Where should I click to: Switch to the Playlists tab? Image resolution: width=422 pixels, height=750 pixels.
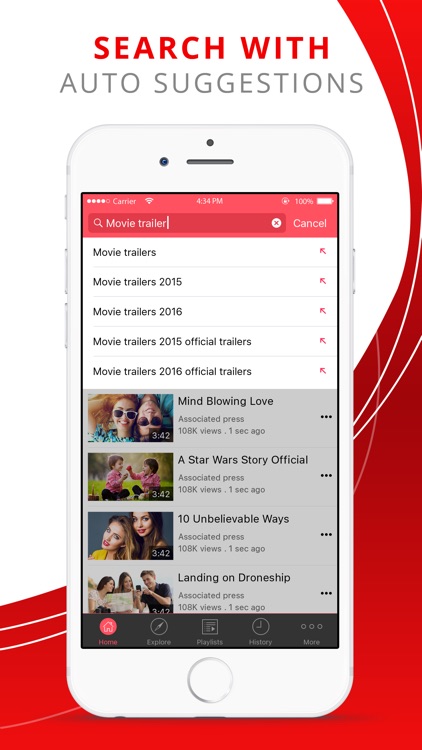click(x=210, y=631)
